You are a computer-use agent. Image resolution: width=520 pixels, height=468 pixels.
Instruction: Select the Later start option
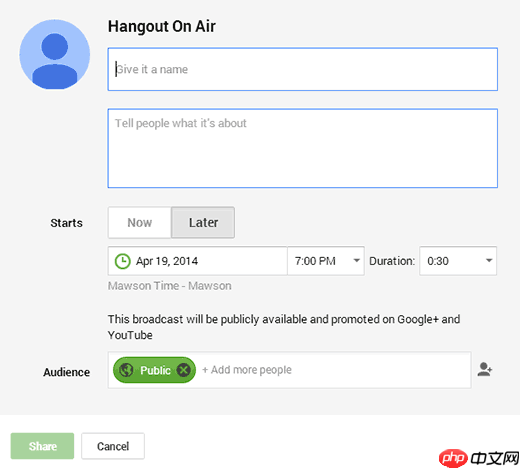tap(203, 223)
